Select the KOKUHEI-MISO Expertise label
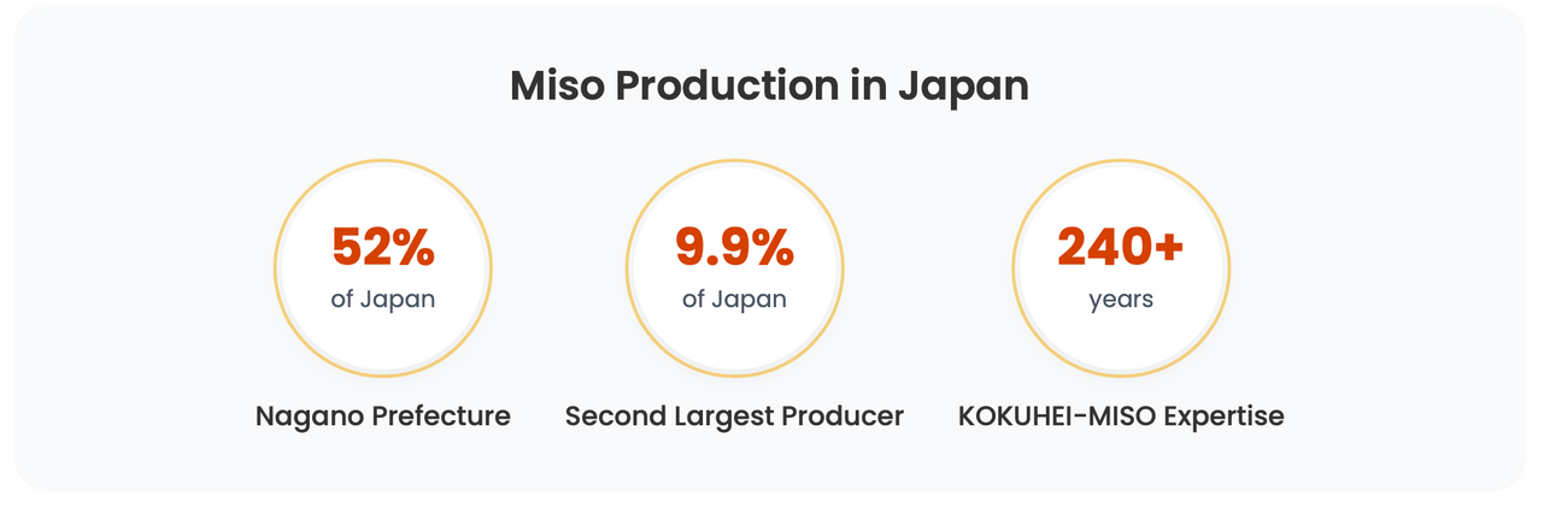Image resolution: width=1544 pixels, height=508 pixels. click(x=1121, y=416)
